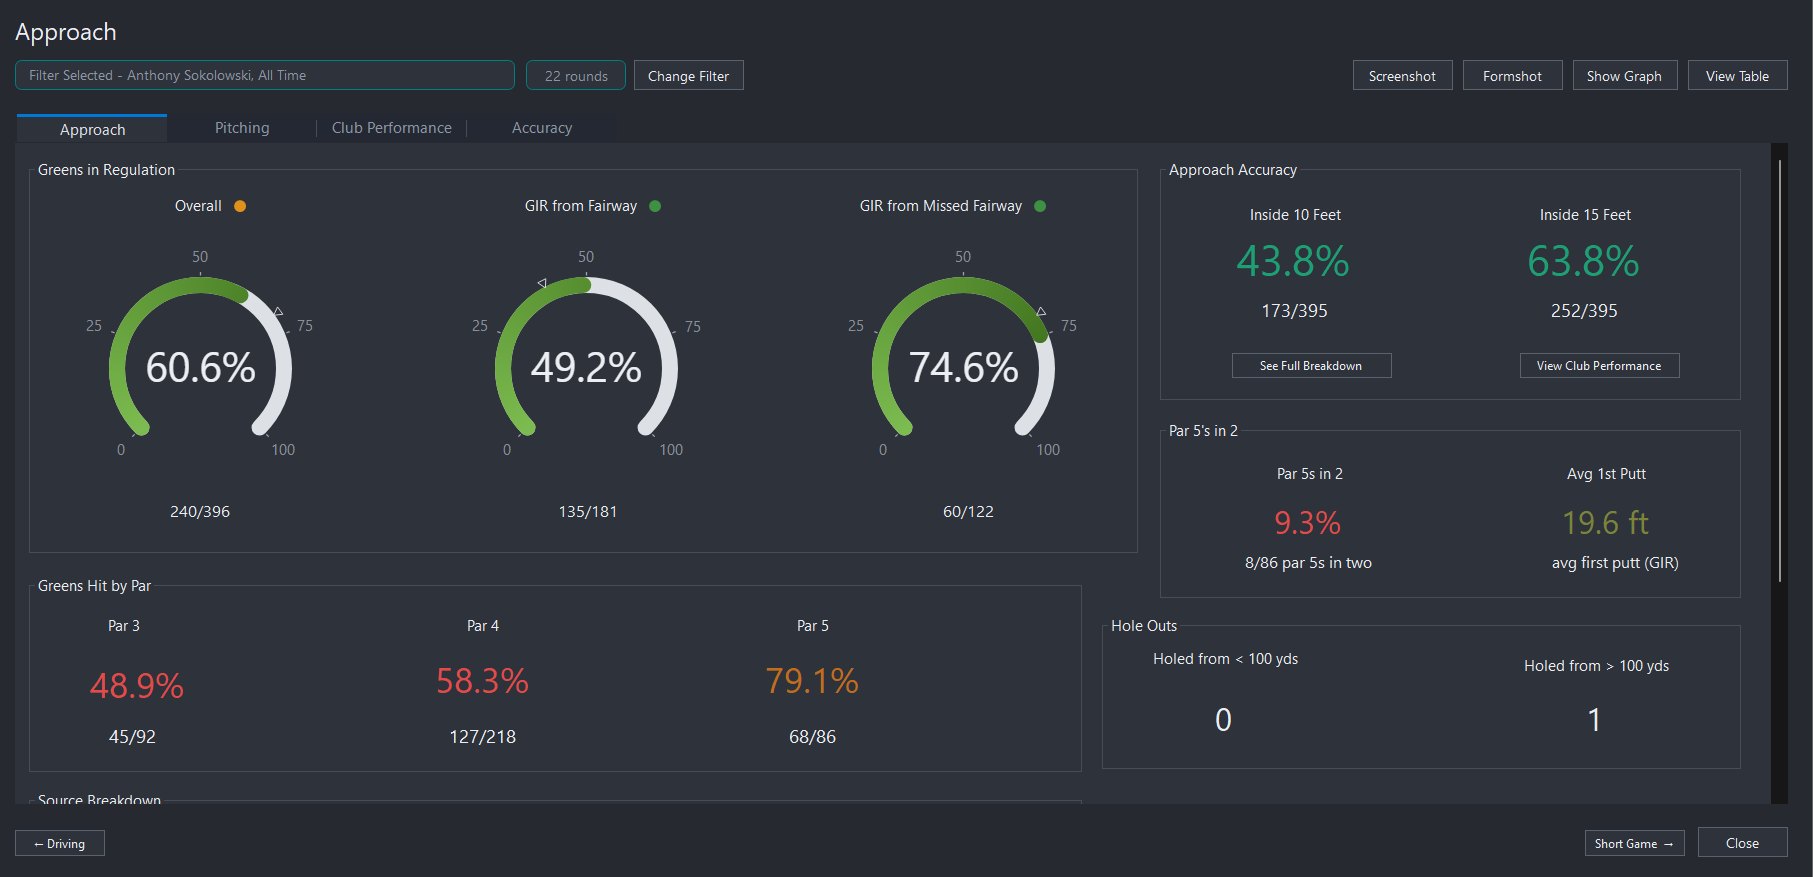Click the 63.8% Inside 15 Feet value
The width and height of the screenshot is (1813, 877).
click(x=1583, y=262)
